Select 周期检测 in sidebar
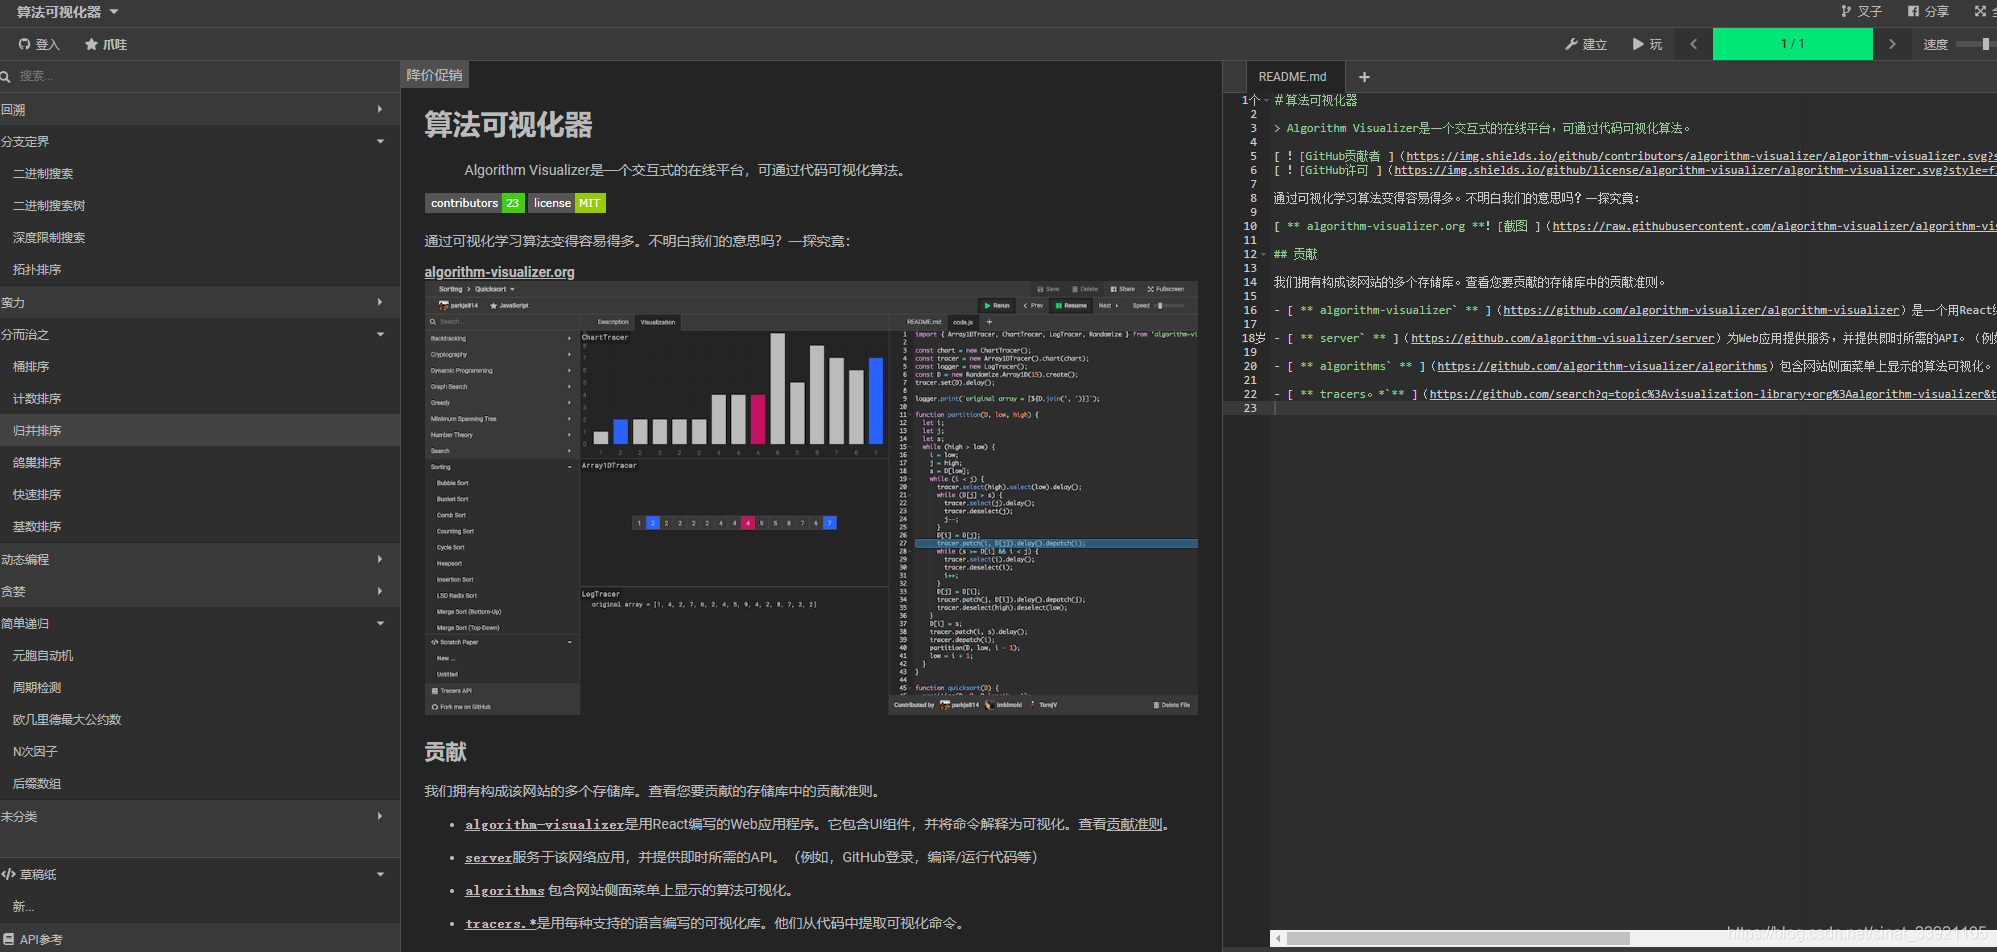 pos(200,687)
